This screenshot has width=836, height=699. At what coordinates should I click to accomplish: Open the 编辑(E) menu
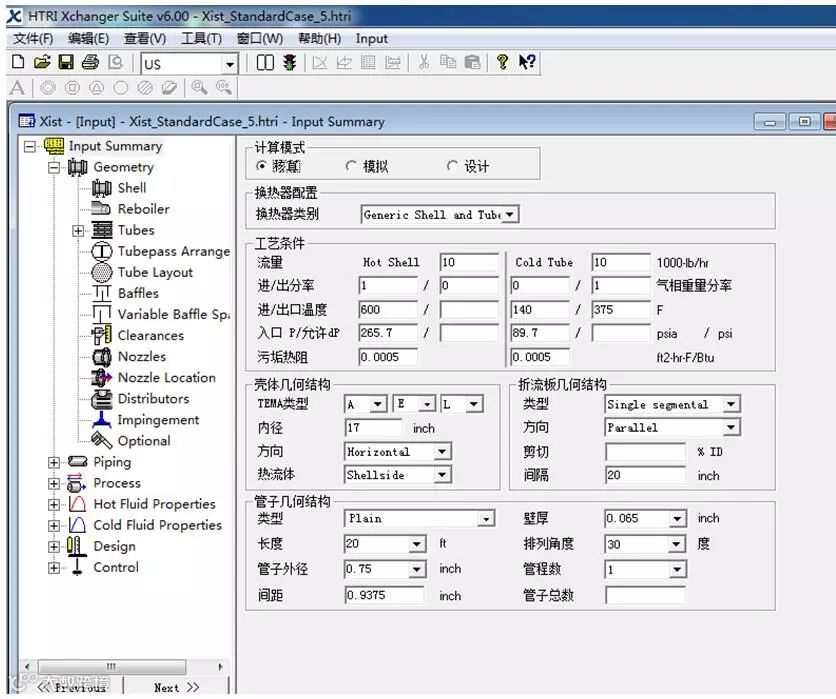89,39
